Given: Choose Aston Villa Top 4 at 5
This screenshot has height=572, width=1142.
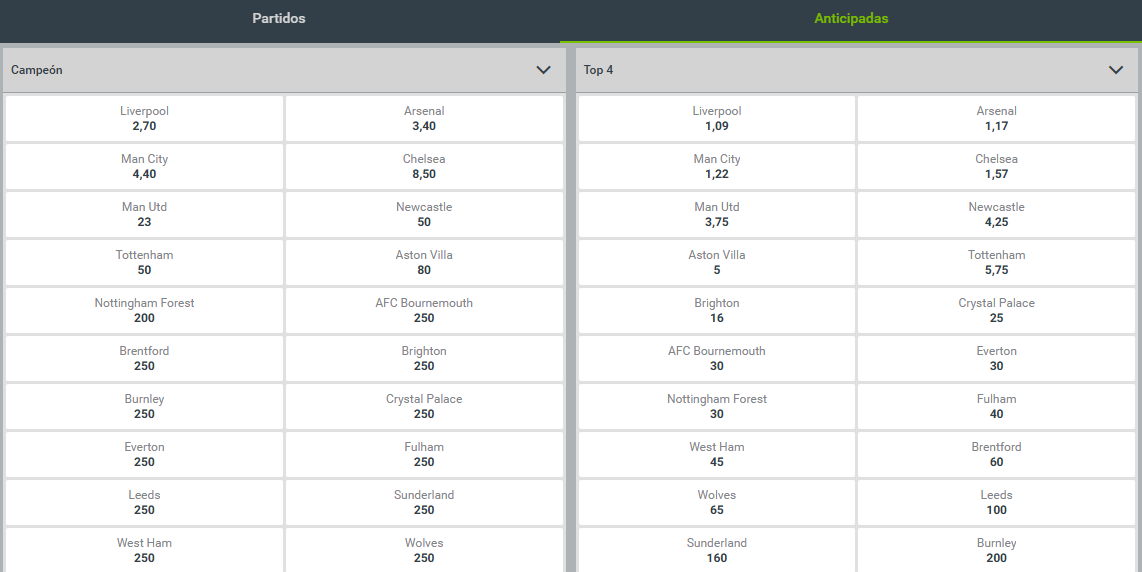Looking at the screenshot, I should [717, 262].
